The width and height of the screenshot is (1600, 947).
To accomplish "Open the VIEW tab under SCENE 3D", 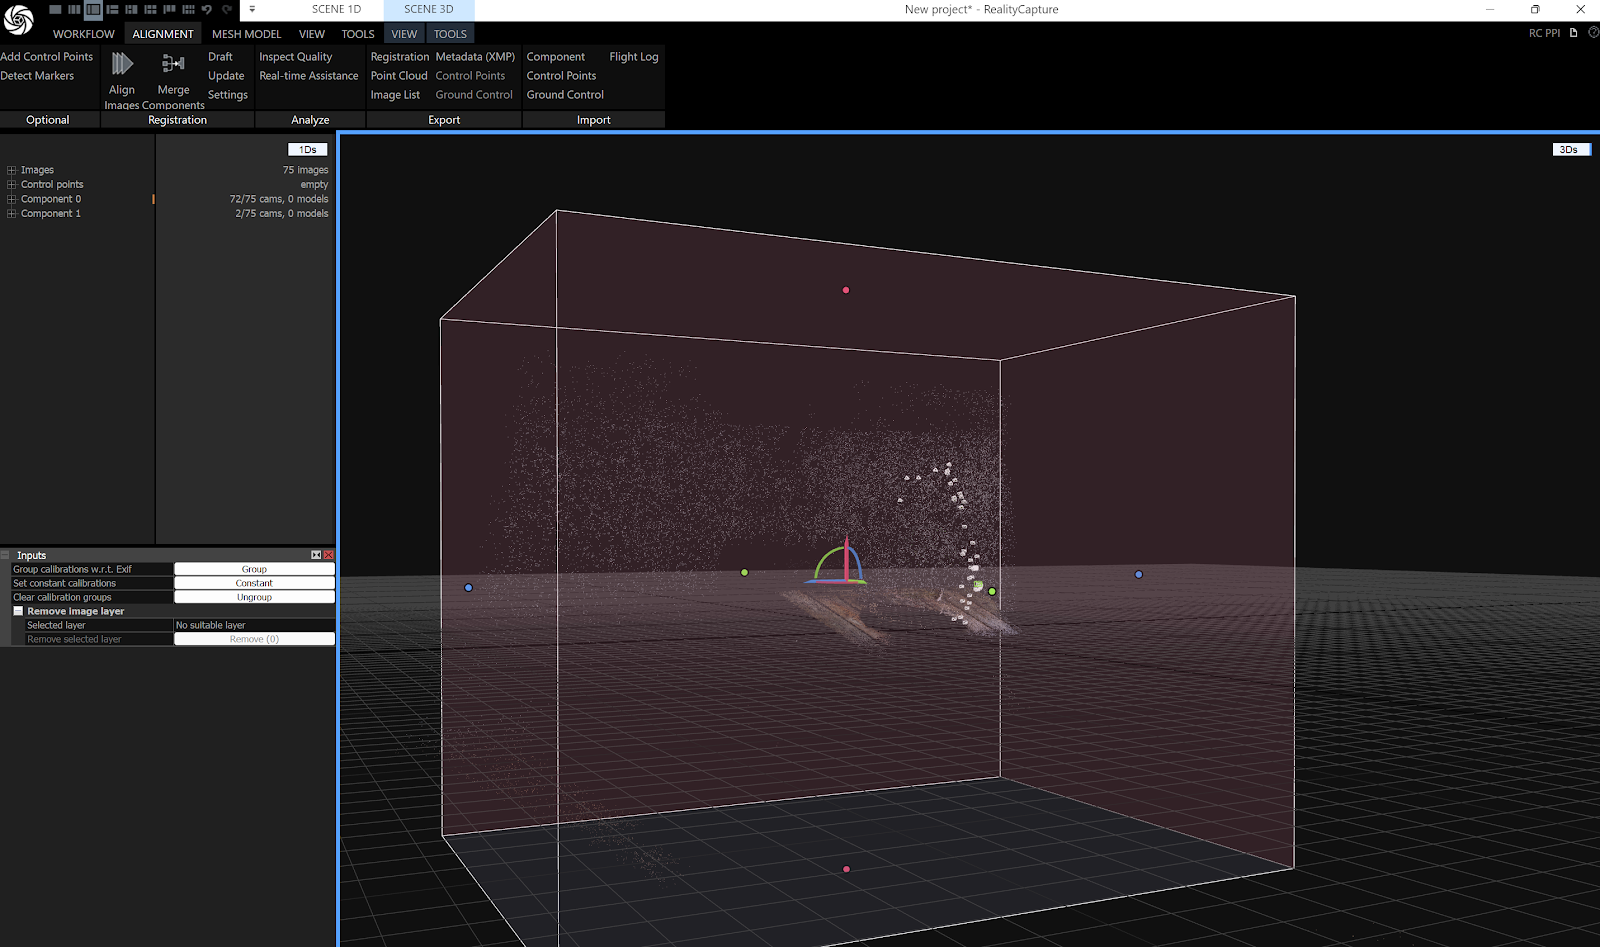I will [x=404, y=34].
